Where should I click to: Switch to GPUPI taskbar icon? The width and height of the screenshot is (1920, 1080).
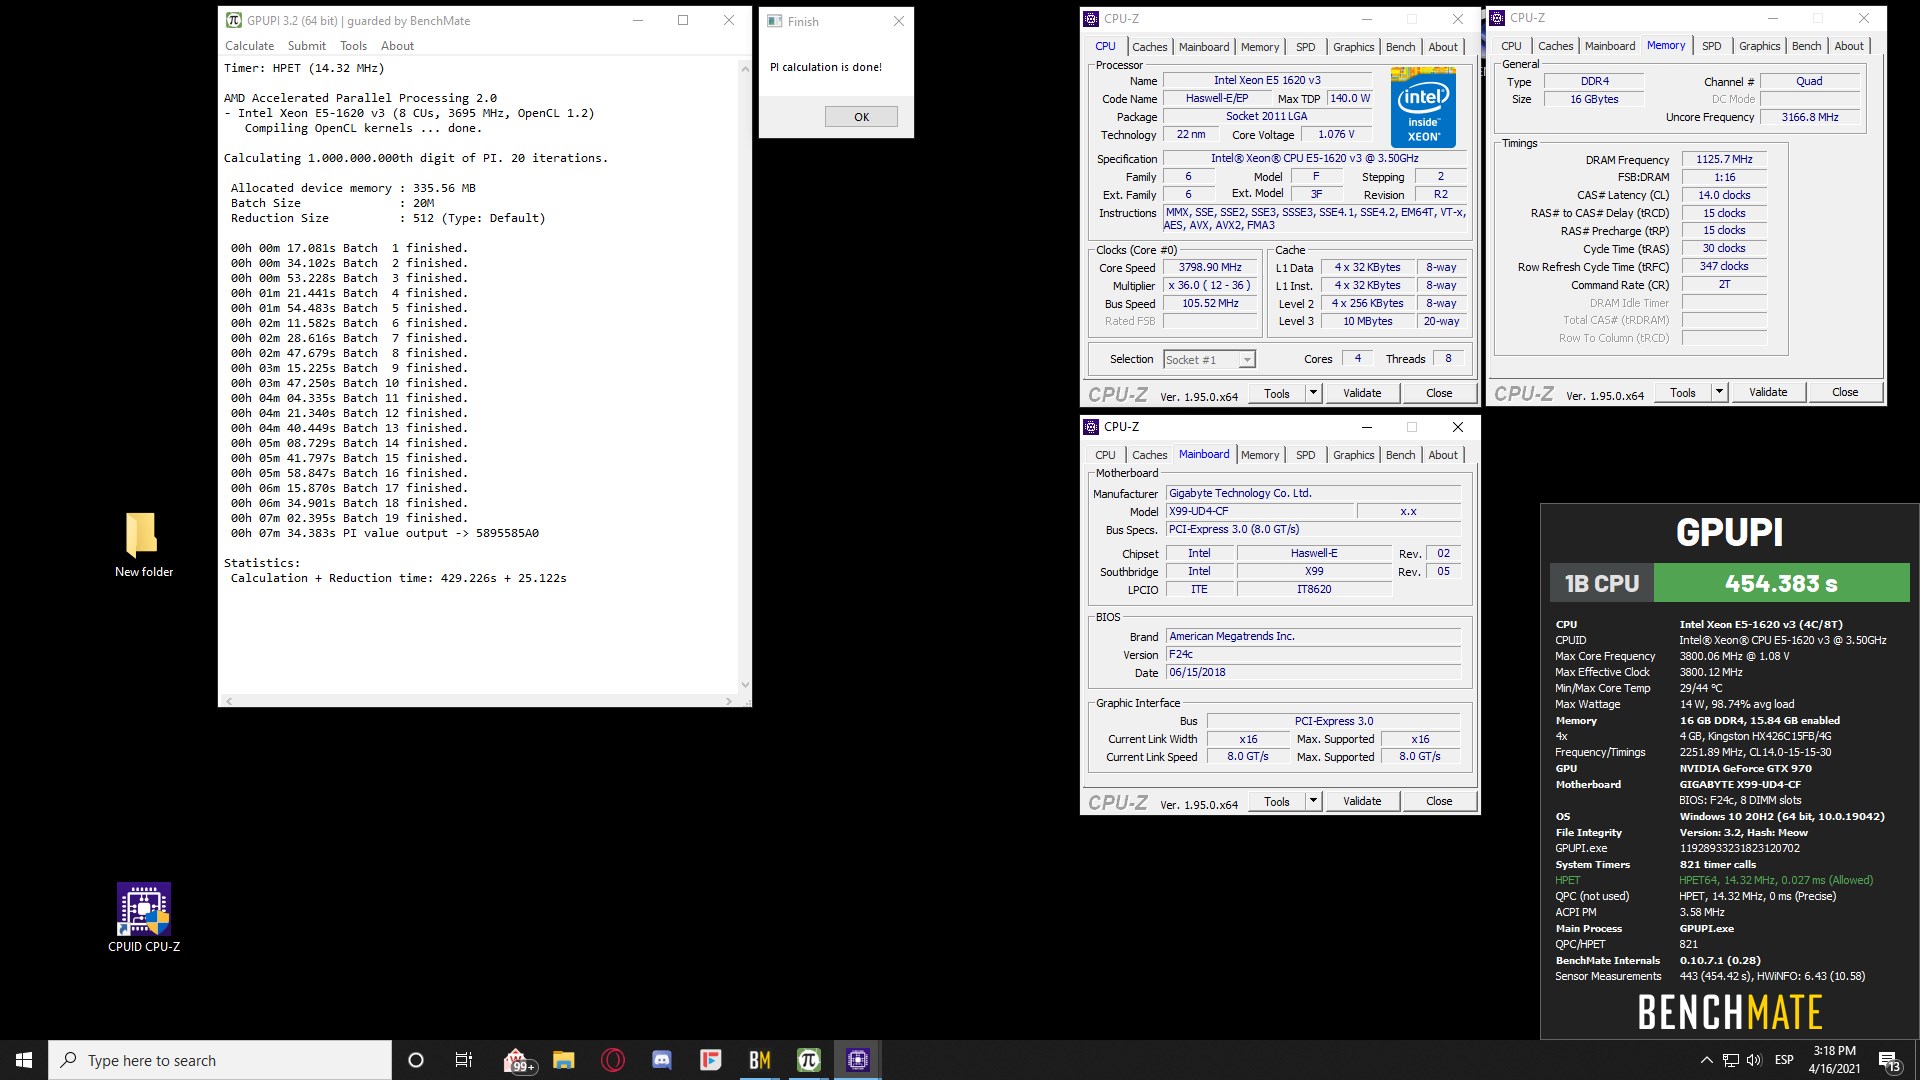tap(809, 1060)
